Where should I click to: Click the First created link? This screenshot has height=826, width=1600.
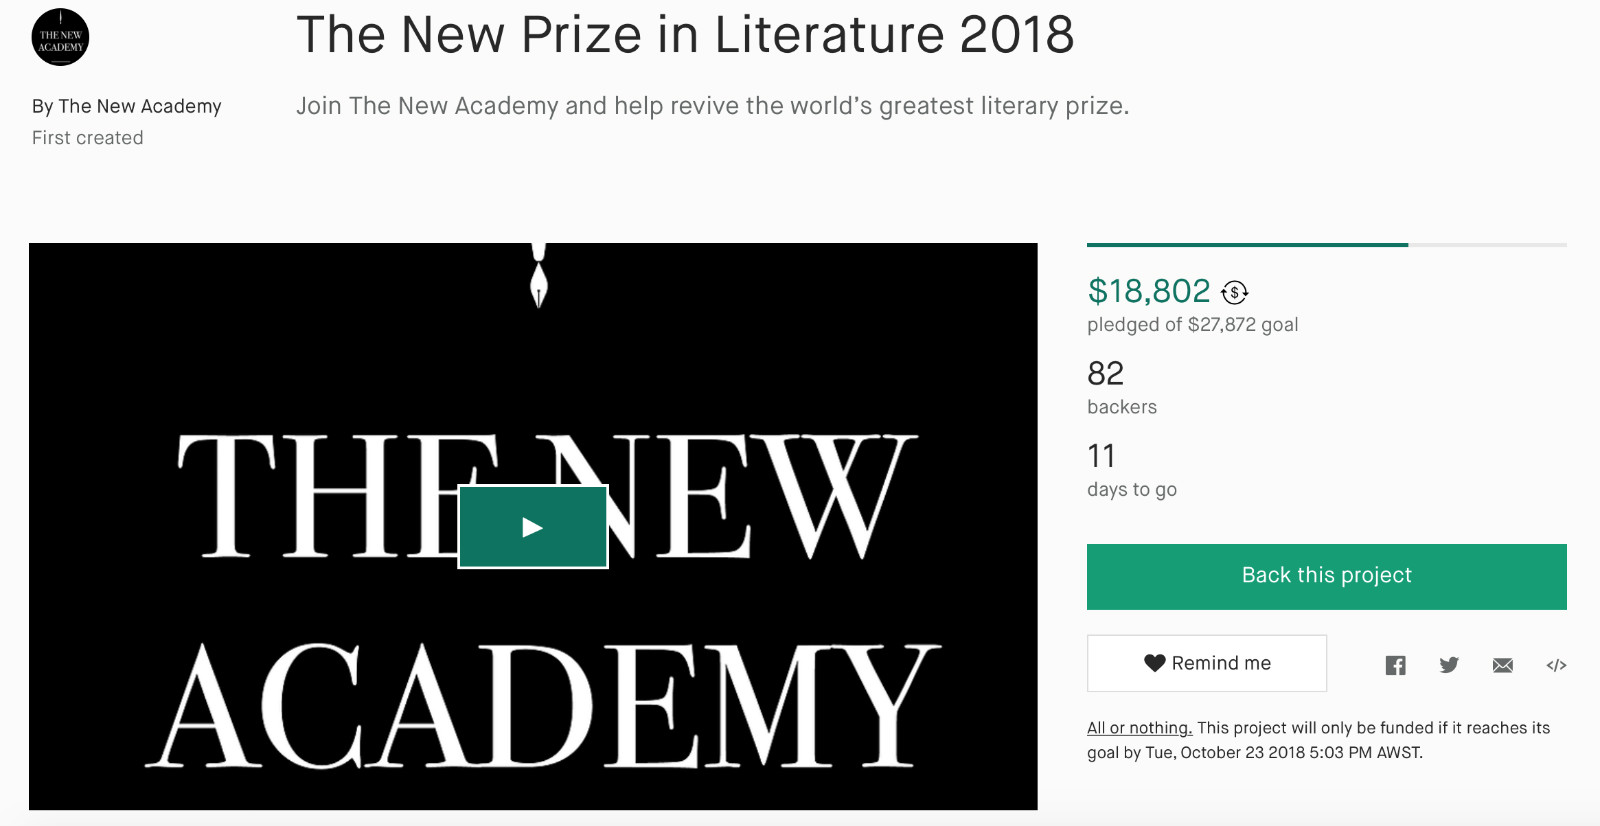click(88, 138)
